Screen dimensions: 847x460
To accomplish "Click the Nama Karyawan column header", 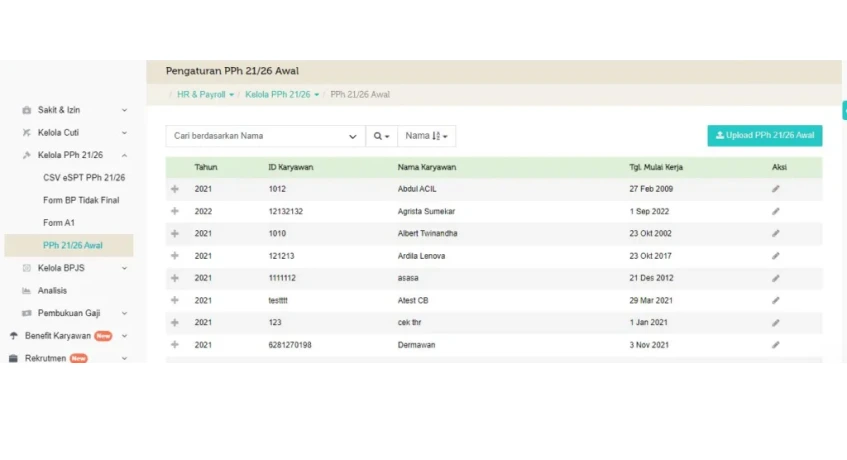I will pyautogui.click(x=427, y=167).
